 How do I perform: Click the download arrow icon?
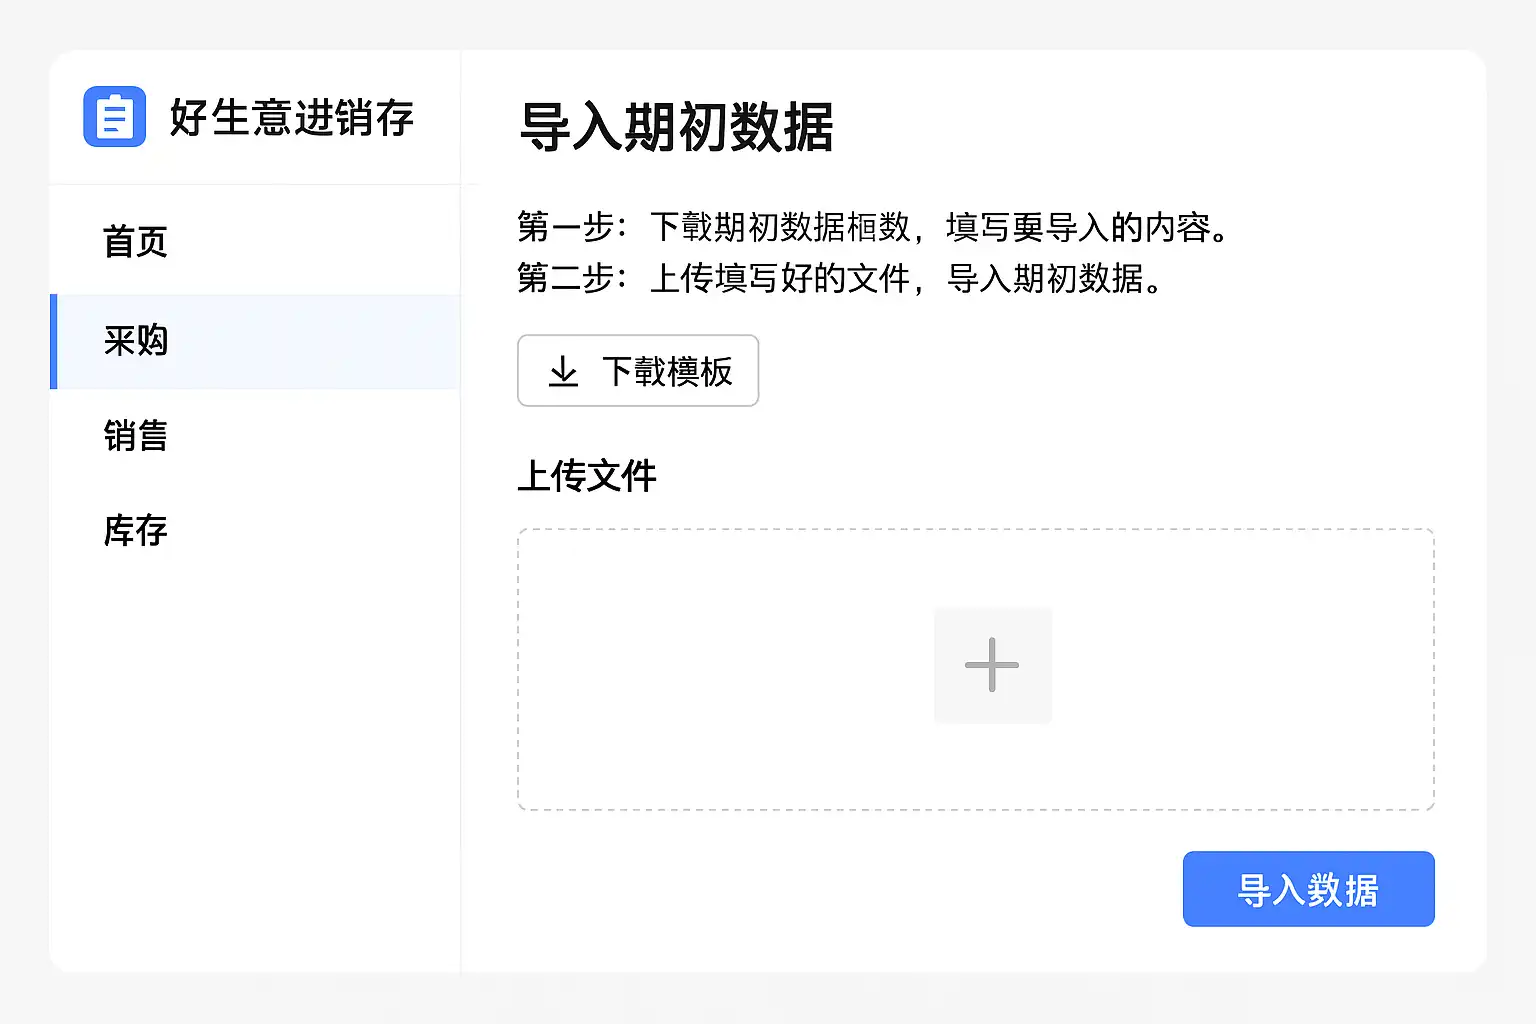564,371
